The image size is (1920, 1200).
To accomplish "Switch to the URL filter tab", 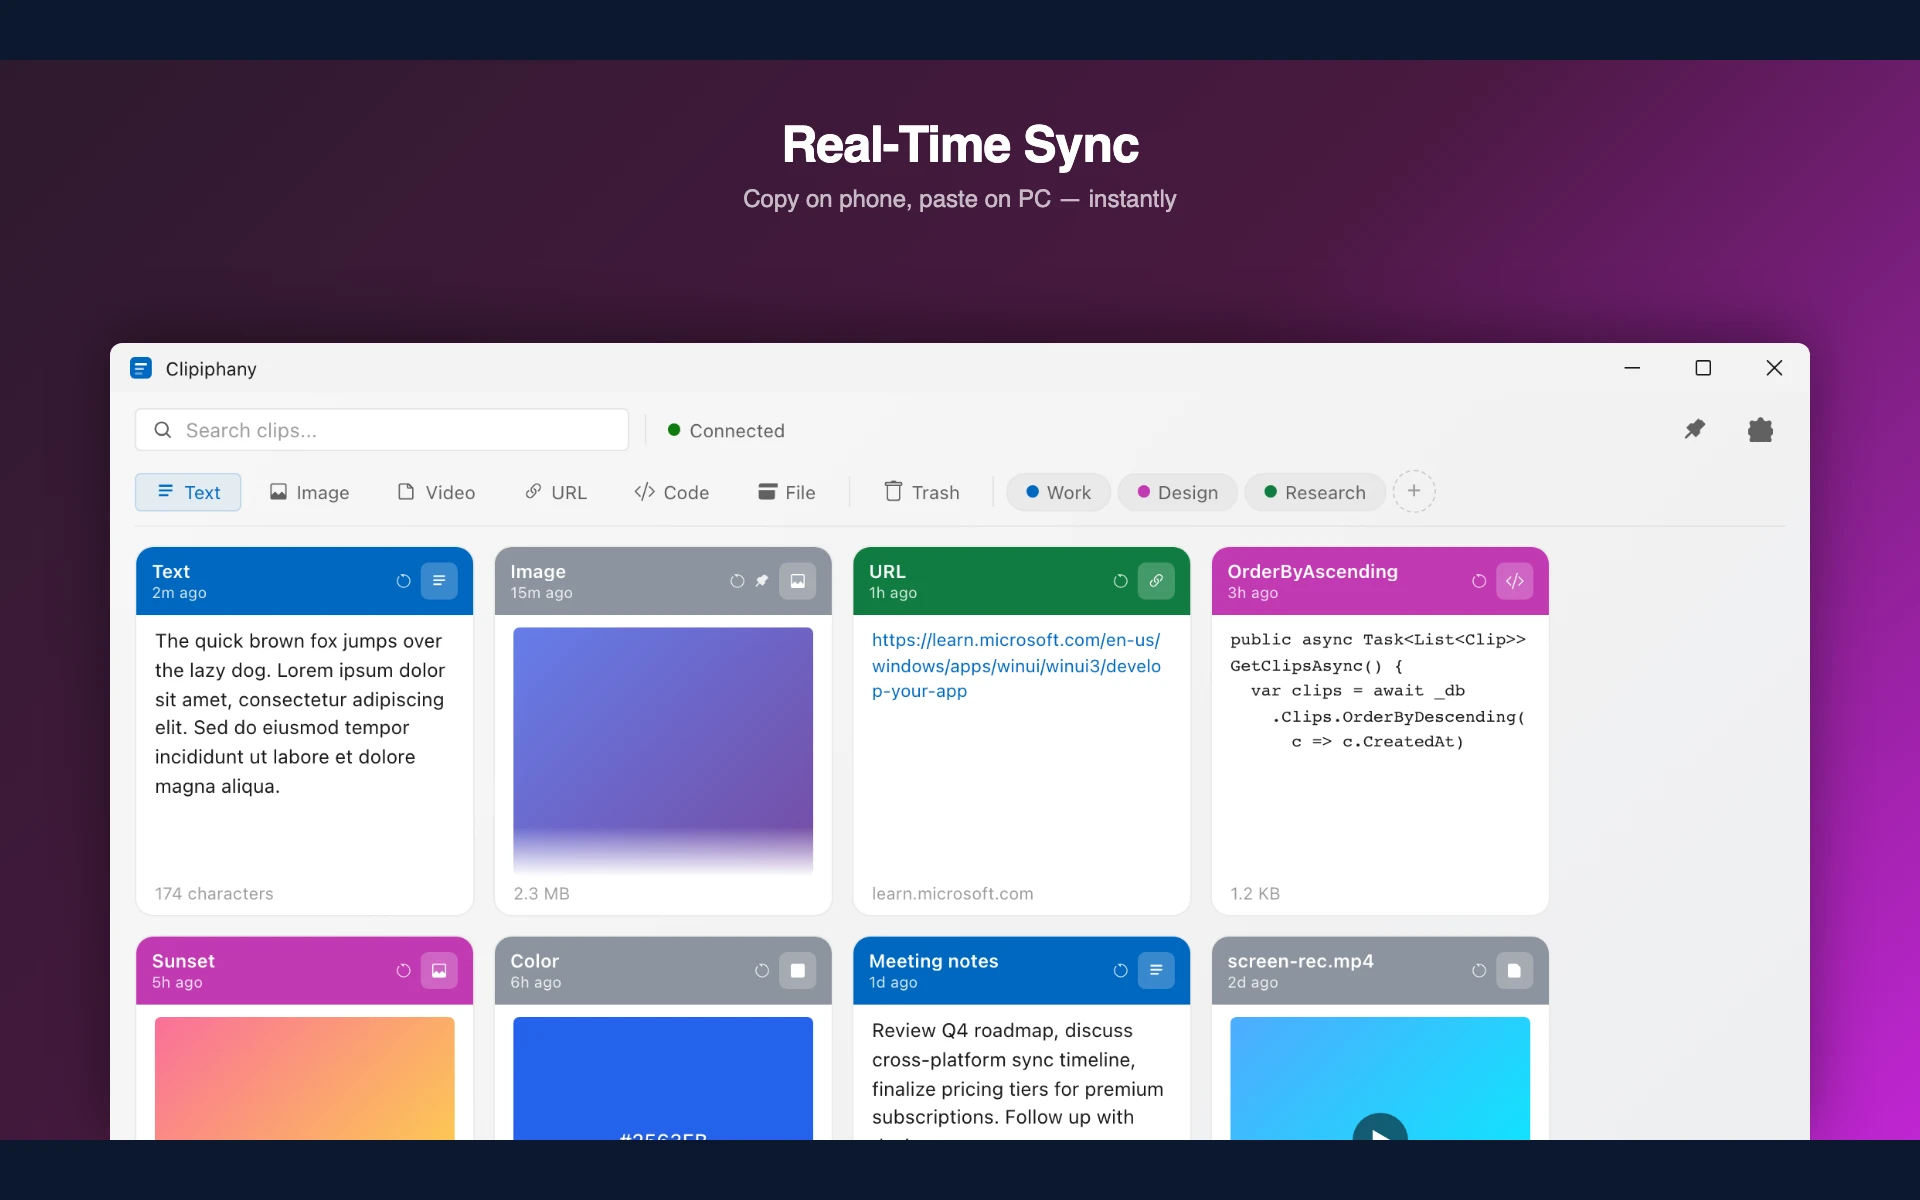I will pyautogui.click(x=556, y=492).
